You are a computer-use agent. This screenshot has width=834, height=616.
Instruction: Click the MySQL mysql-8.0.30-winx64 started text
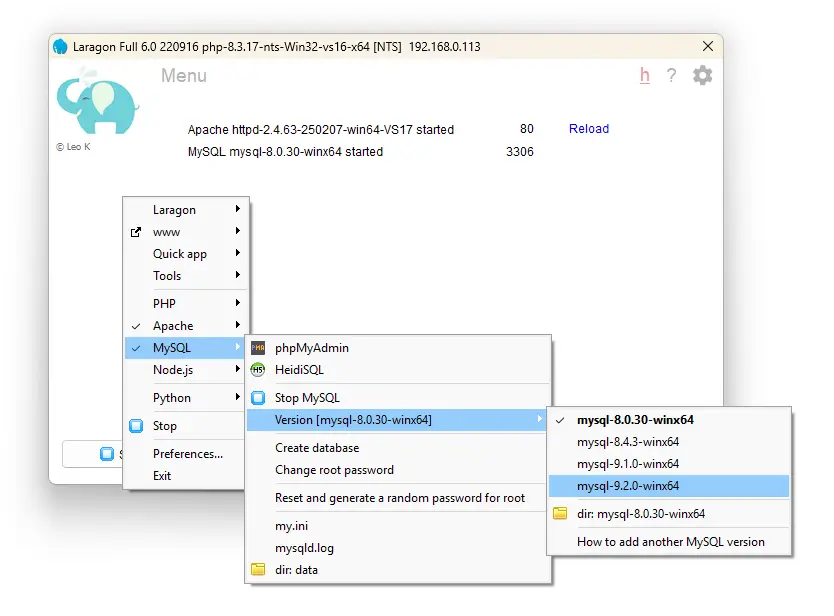coord(285,152)
